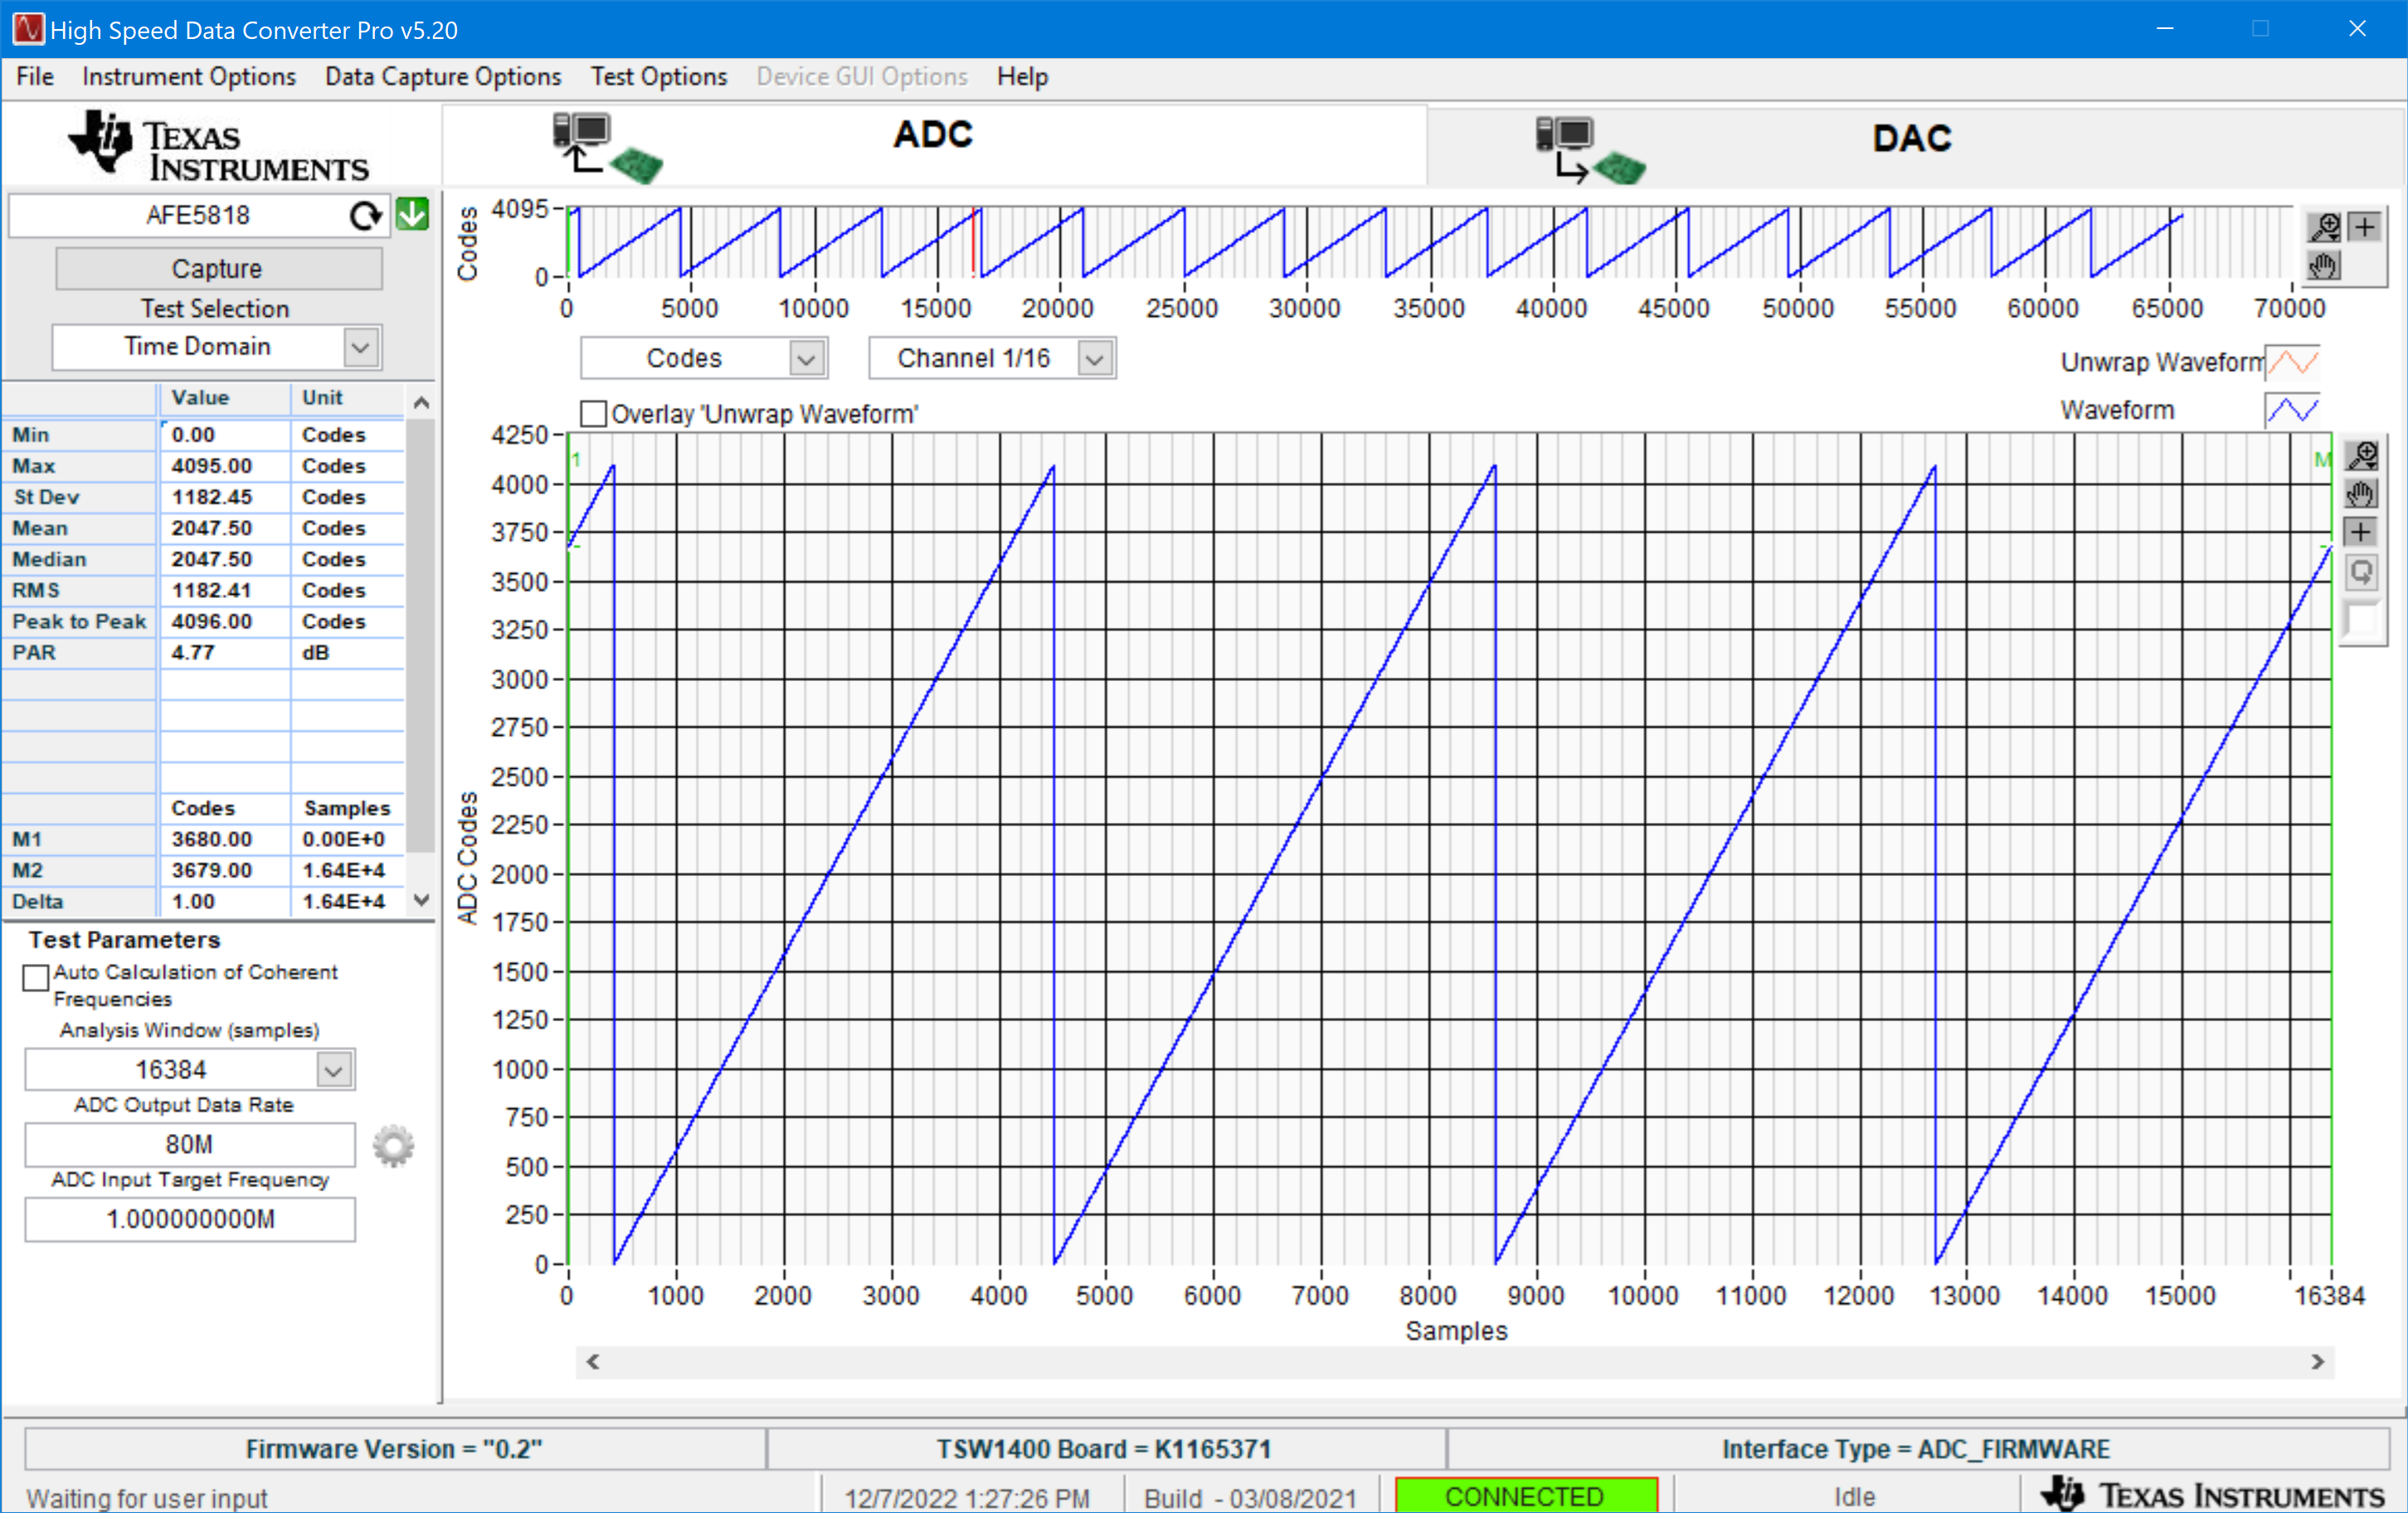The width and height of the screenshot is (2408, 1513).
Task: Click the disabled Device GUI Options menu
Action: [862, 77]
